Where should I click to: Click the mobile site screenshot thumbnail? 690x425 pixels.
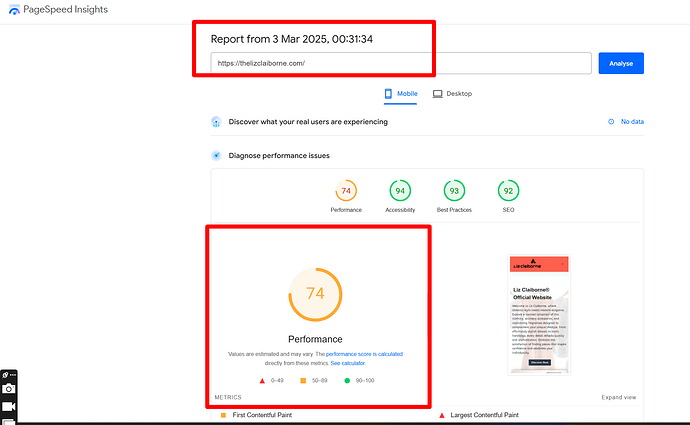pyautogui.click(x=539, y=315)
